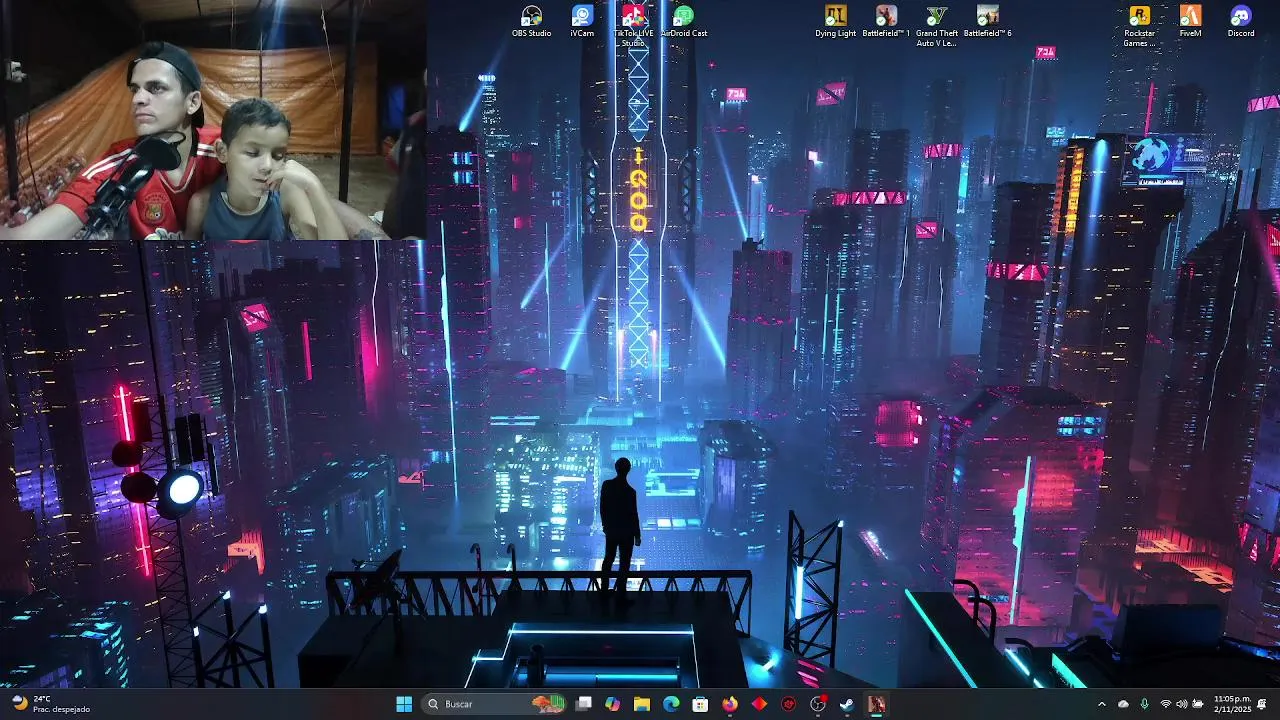Switch to OBS in the taskbar
This screenshot has width=1280, height=720.
point(818,704)
